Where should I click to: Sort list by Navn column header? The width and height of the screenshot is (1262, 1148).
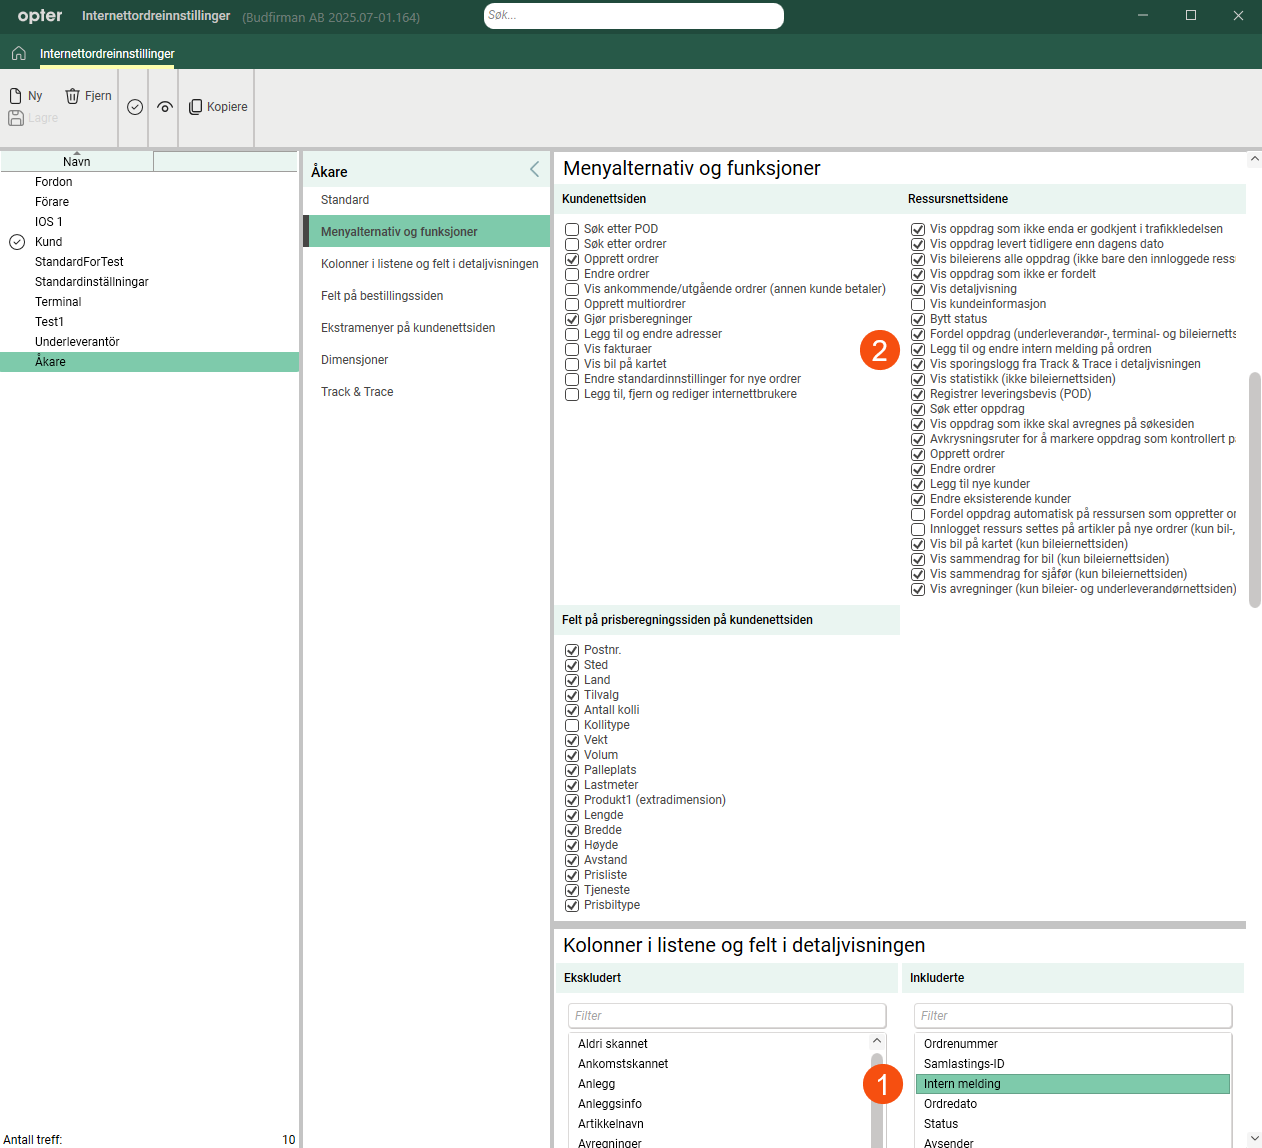click(77, 162)
